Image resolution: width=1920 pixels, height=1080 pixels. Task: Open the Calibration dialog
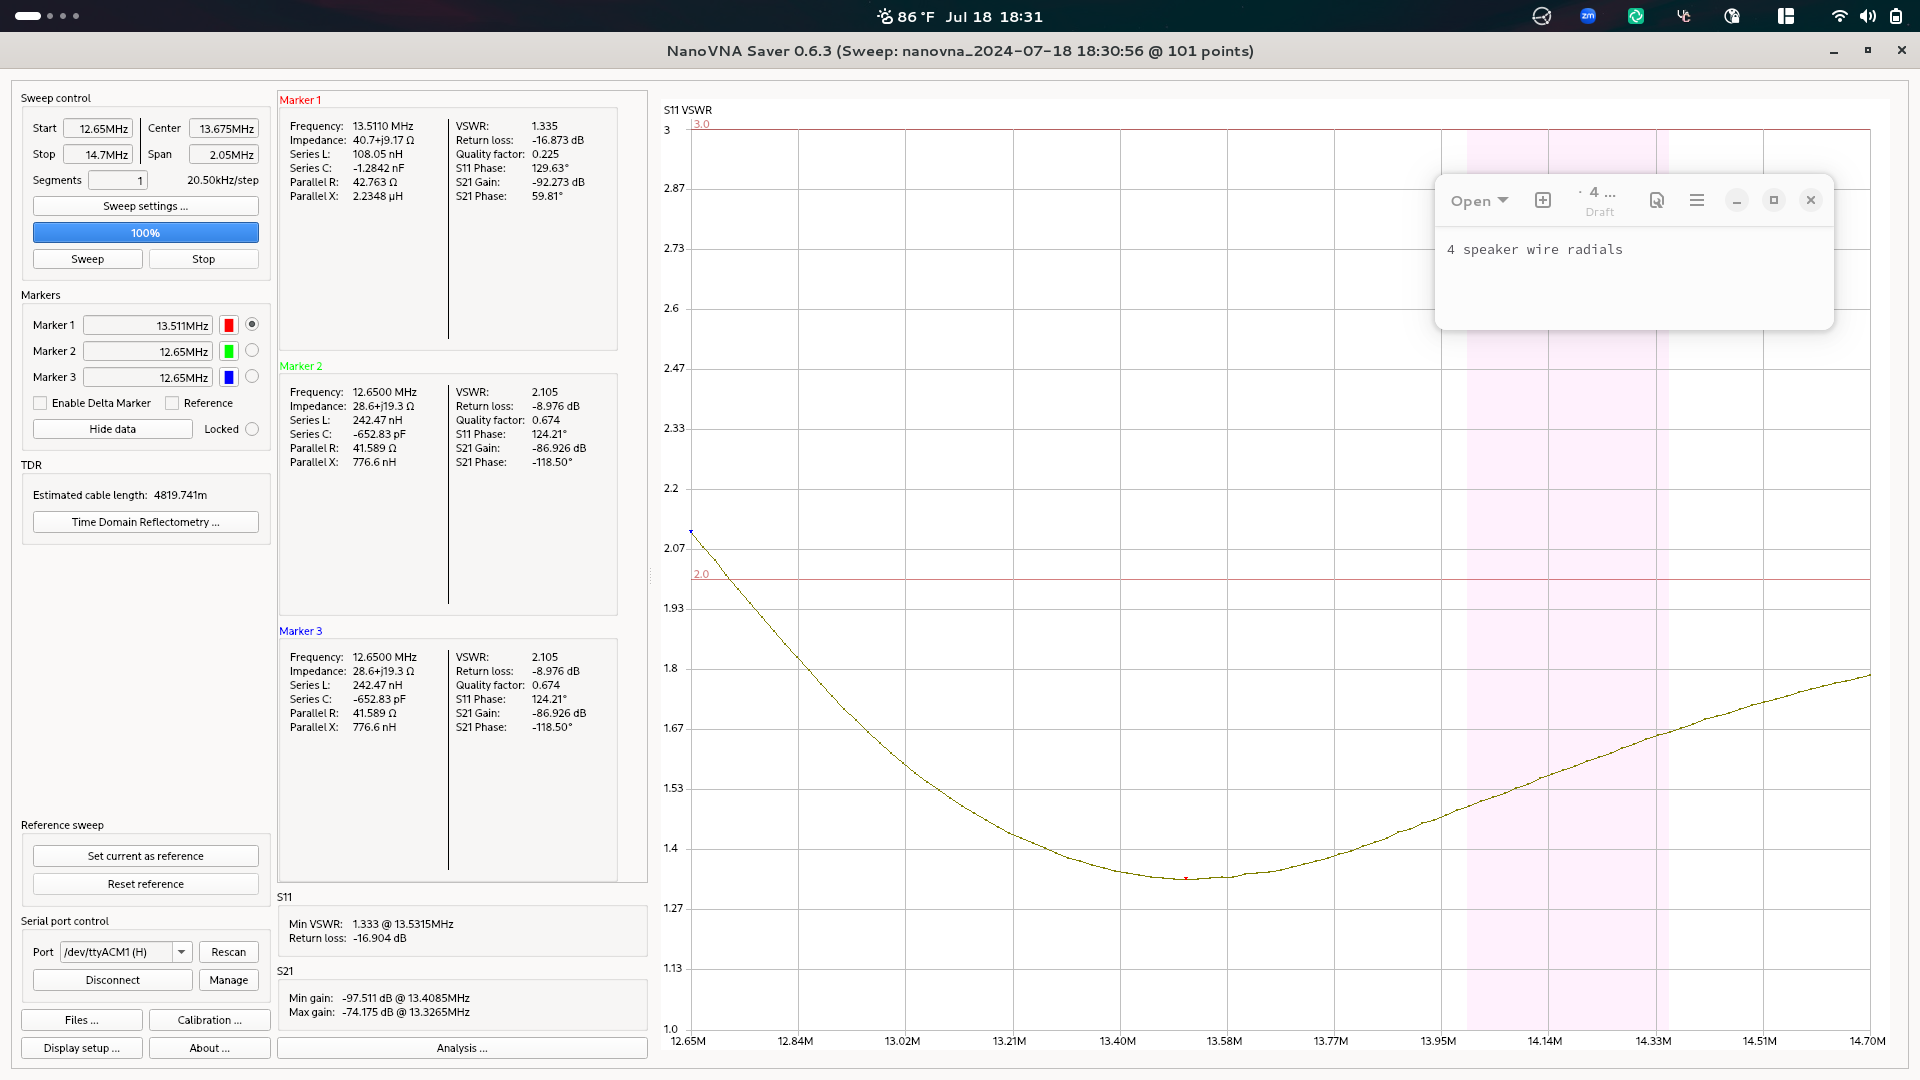[210, 1020]
